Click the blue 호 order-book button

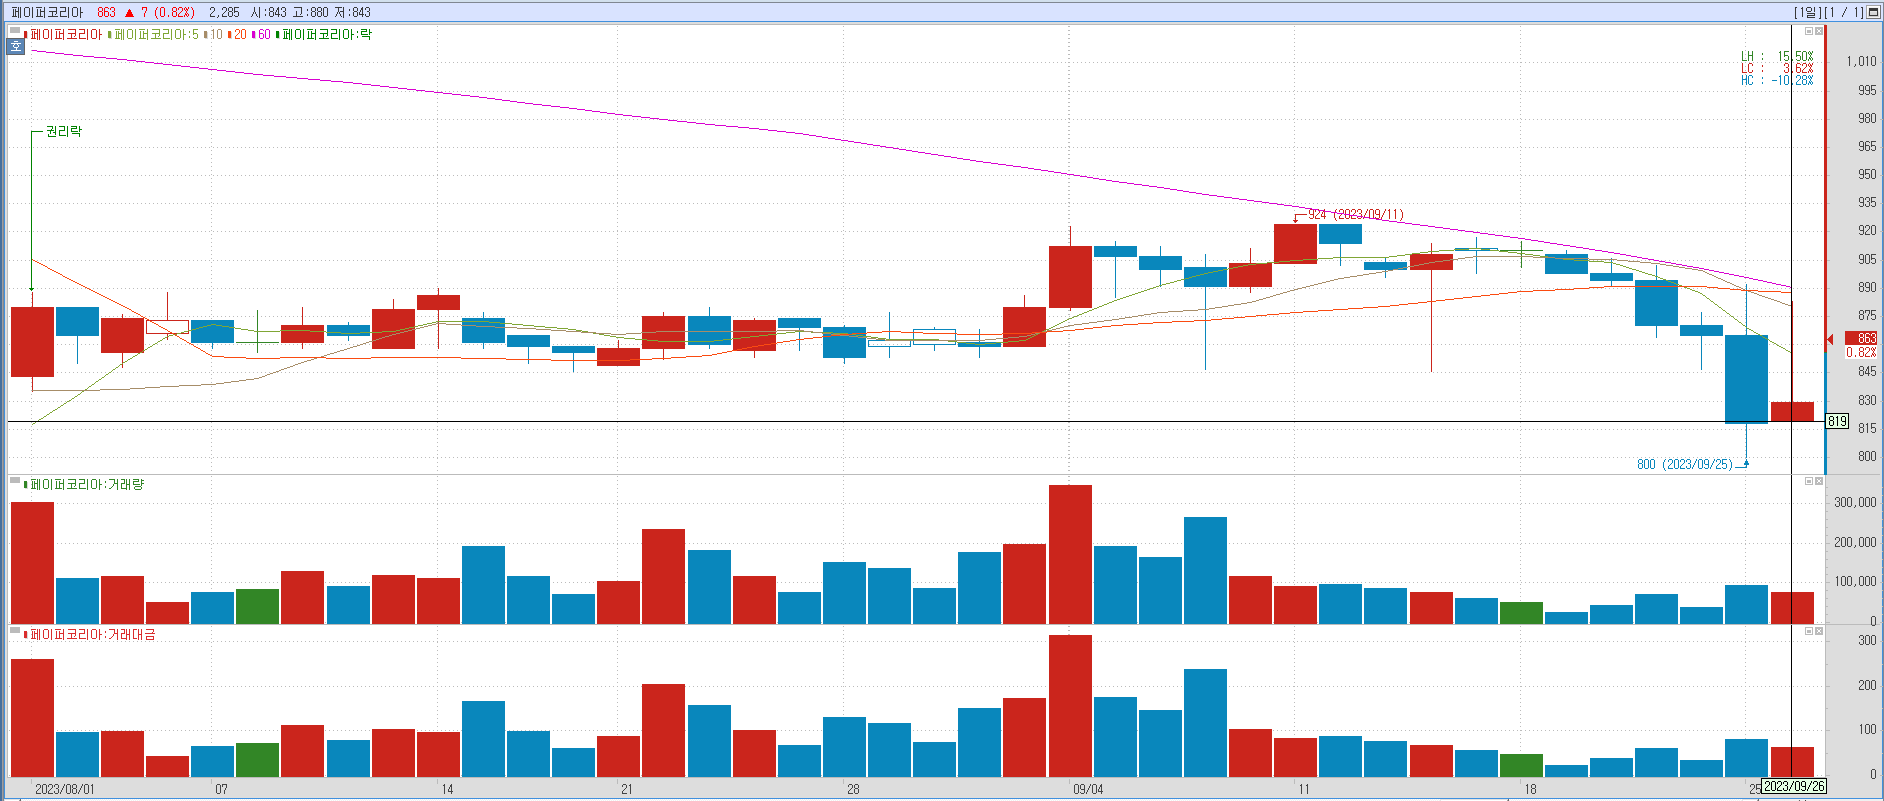tap(16, 47)
